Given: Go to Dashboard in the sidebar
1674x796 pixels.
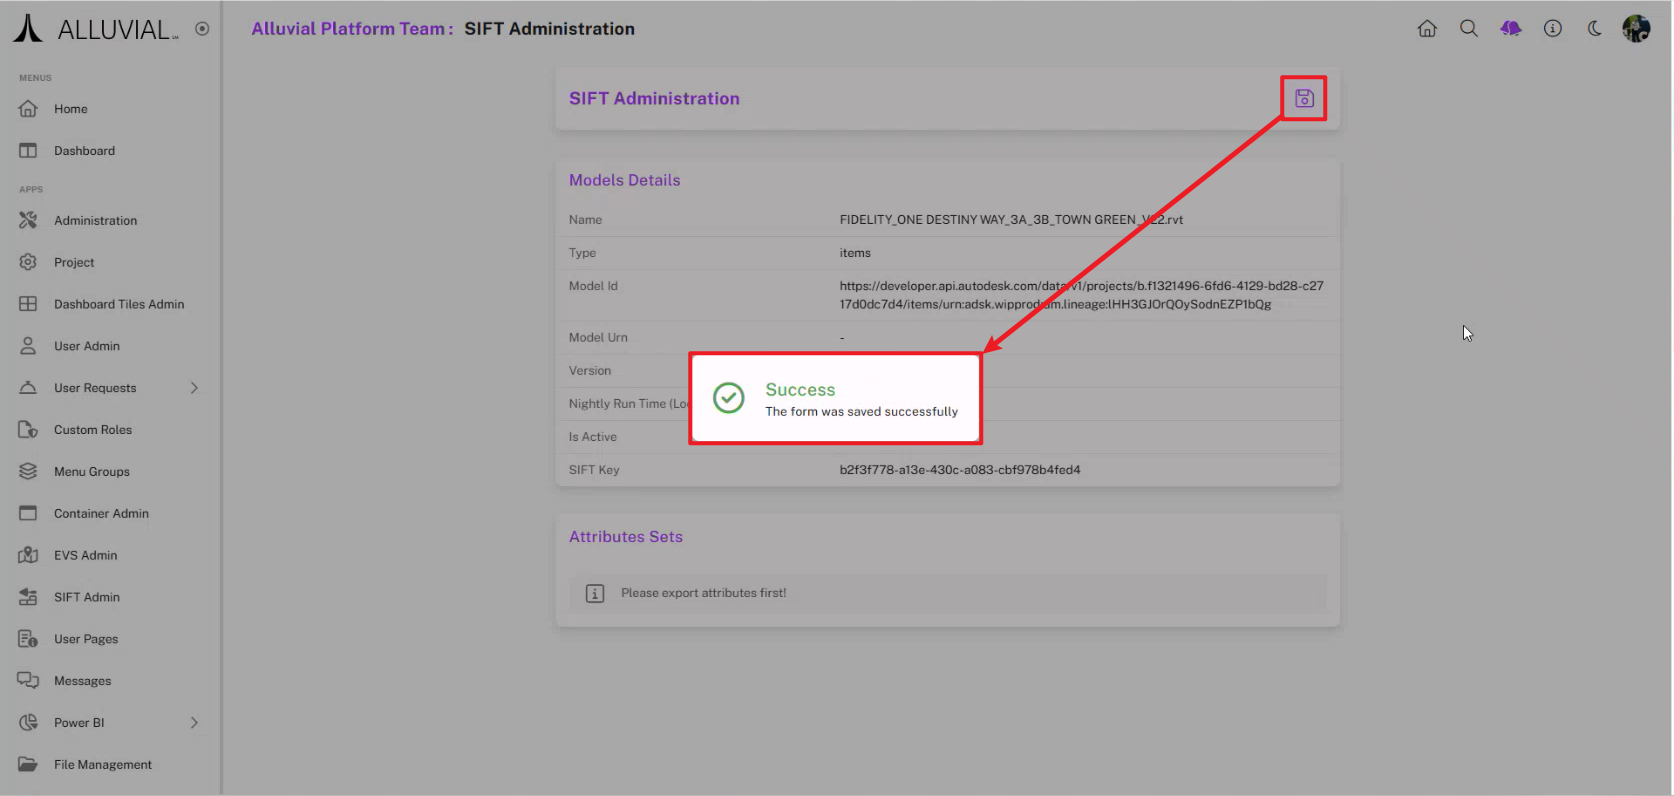Looking at the screenshot, I should tap(84, 151).
